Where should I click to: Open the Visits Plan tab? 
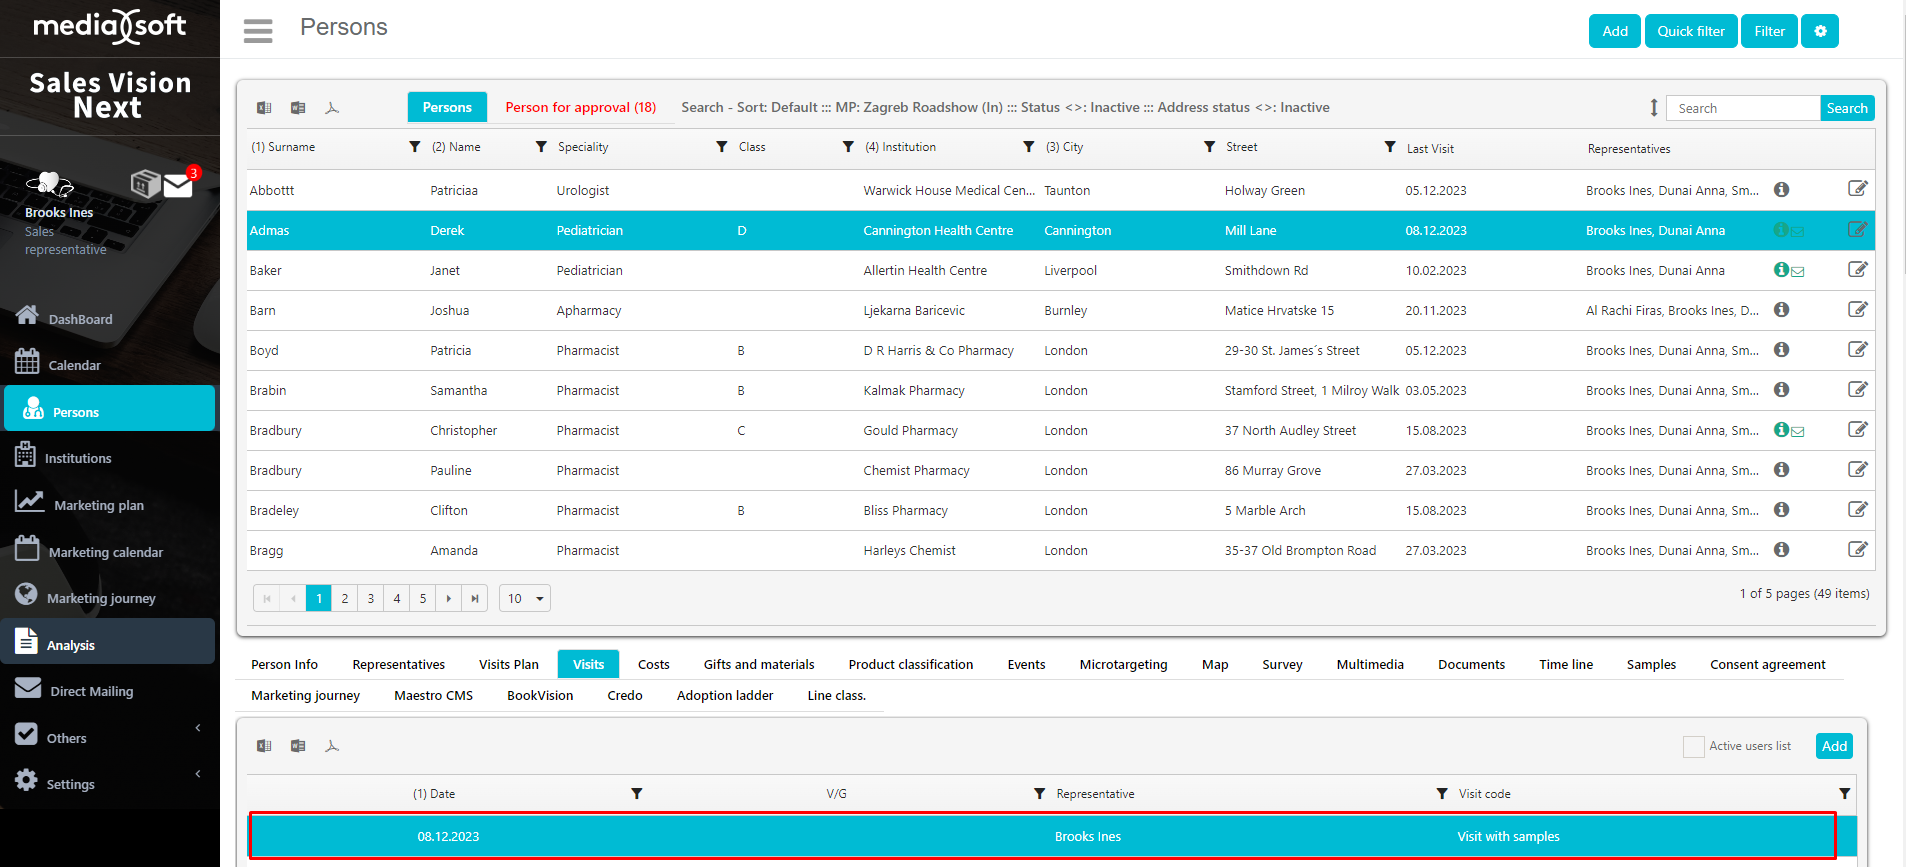point(508,664)
